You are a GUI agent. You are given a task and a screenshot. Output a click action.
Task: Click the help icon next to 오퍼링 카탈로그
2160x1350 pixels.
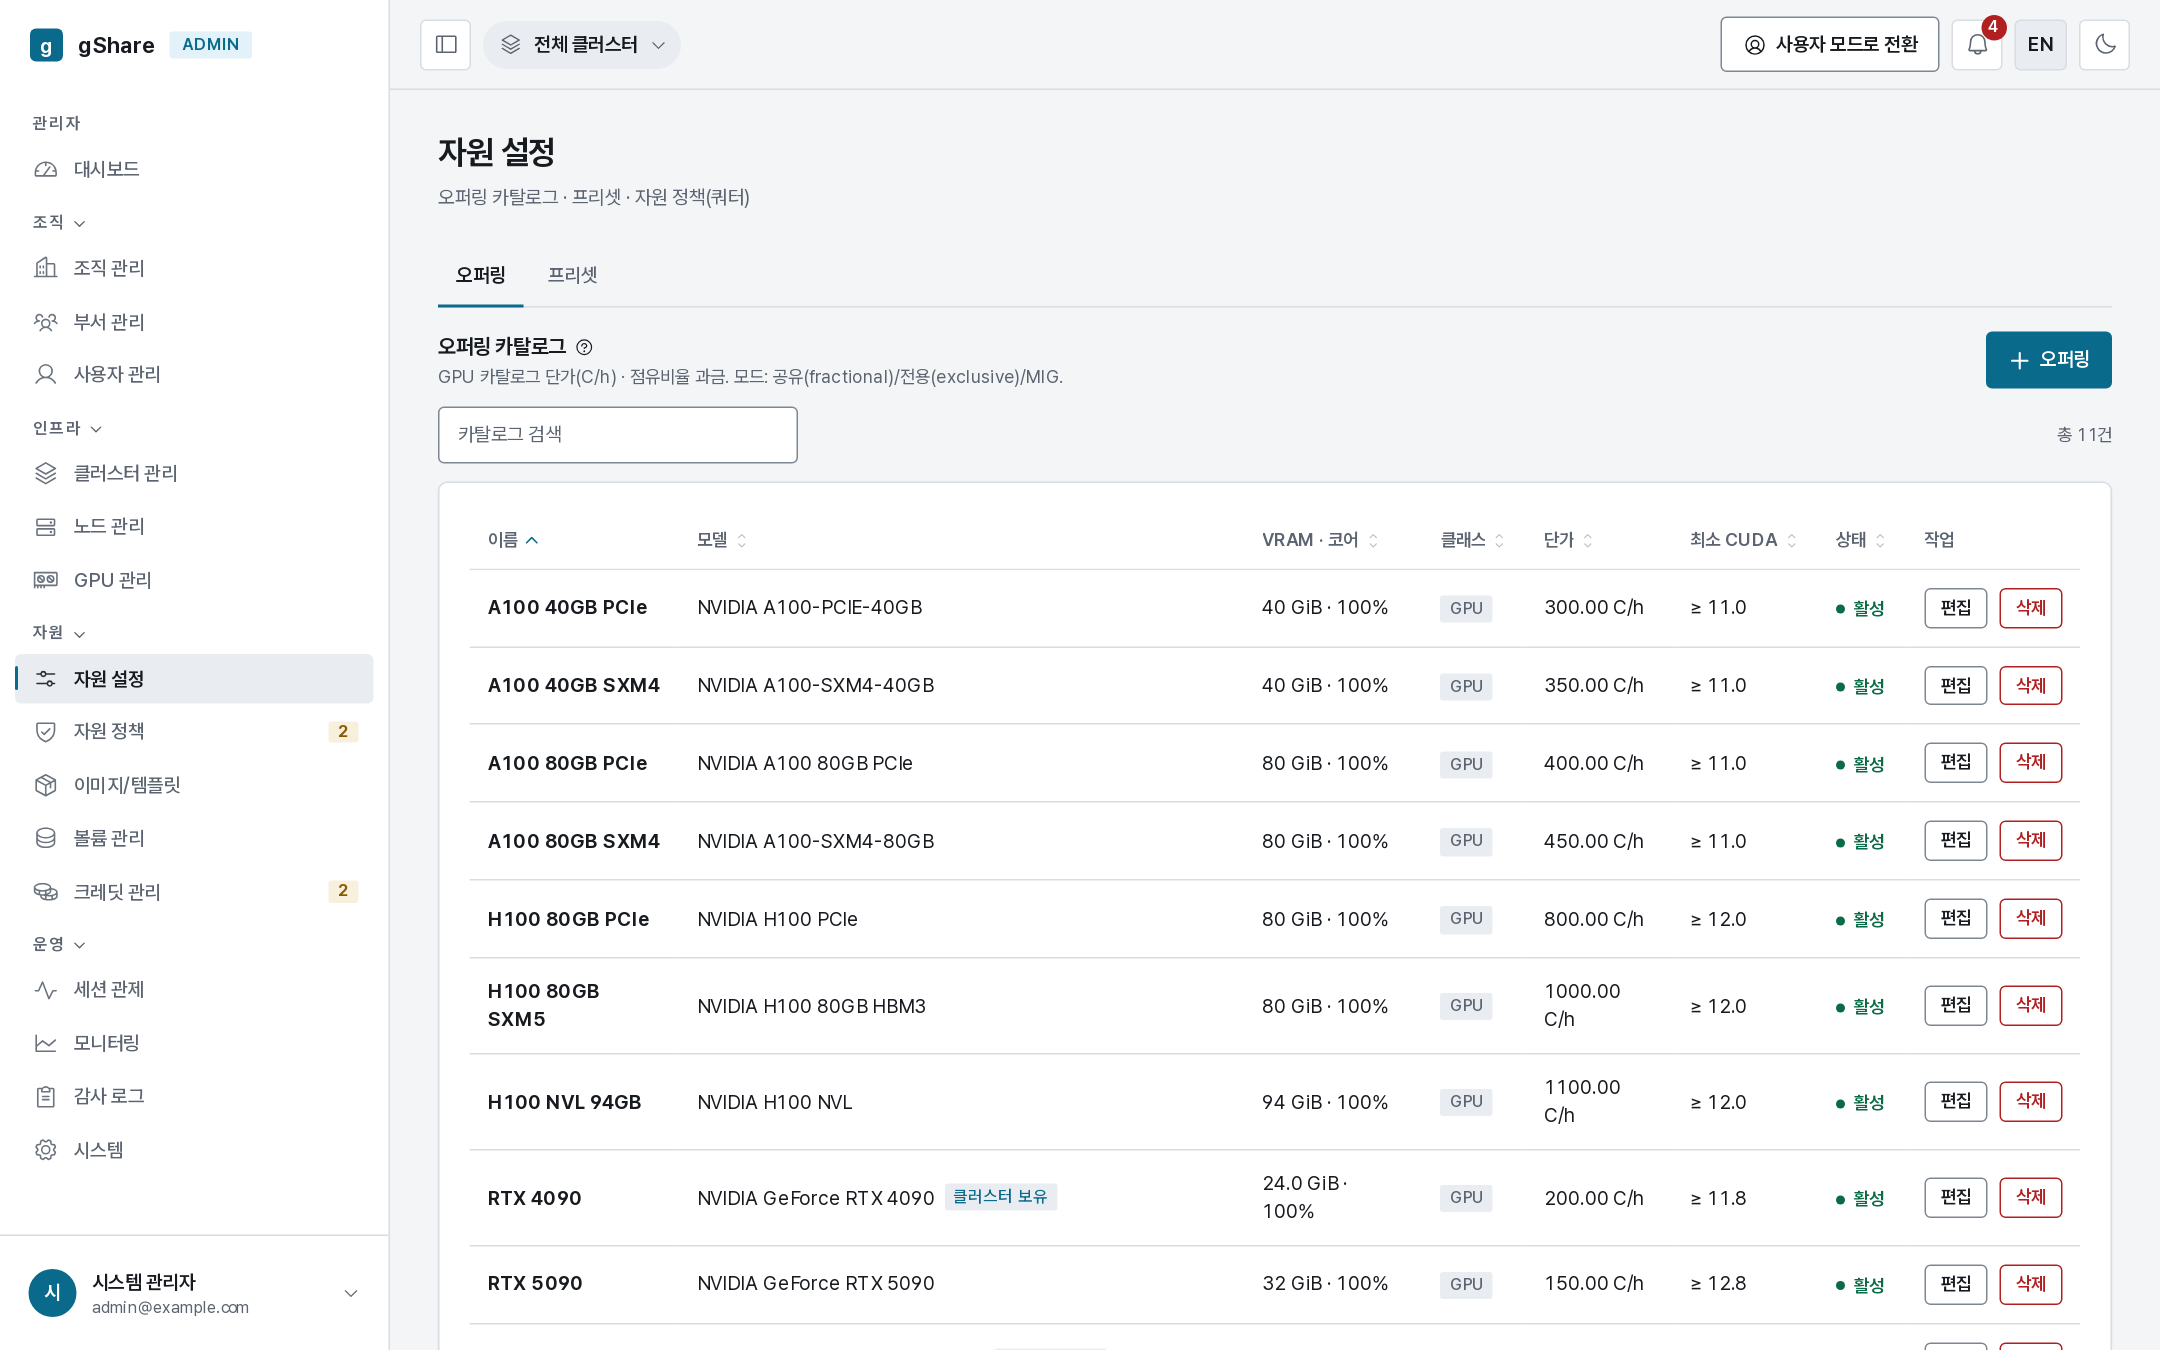point(585,347)
